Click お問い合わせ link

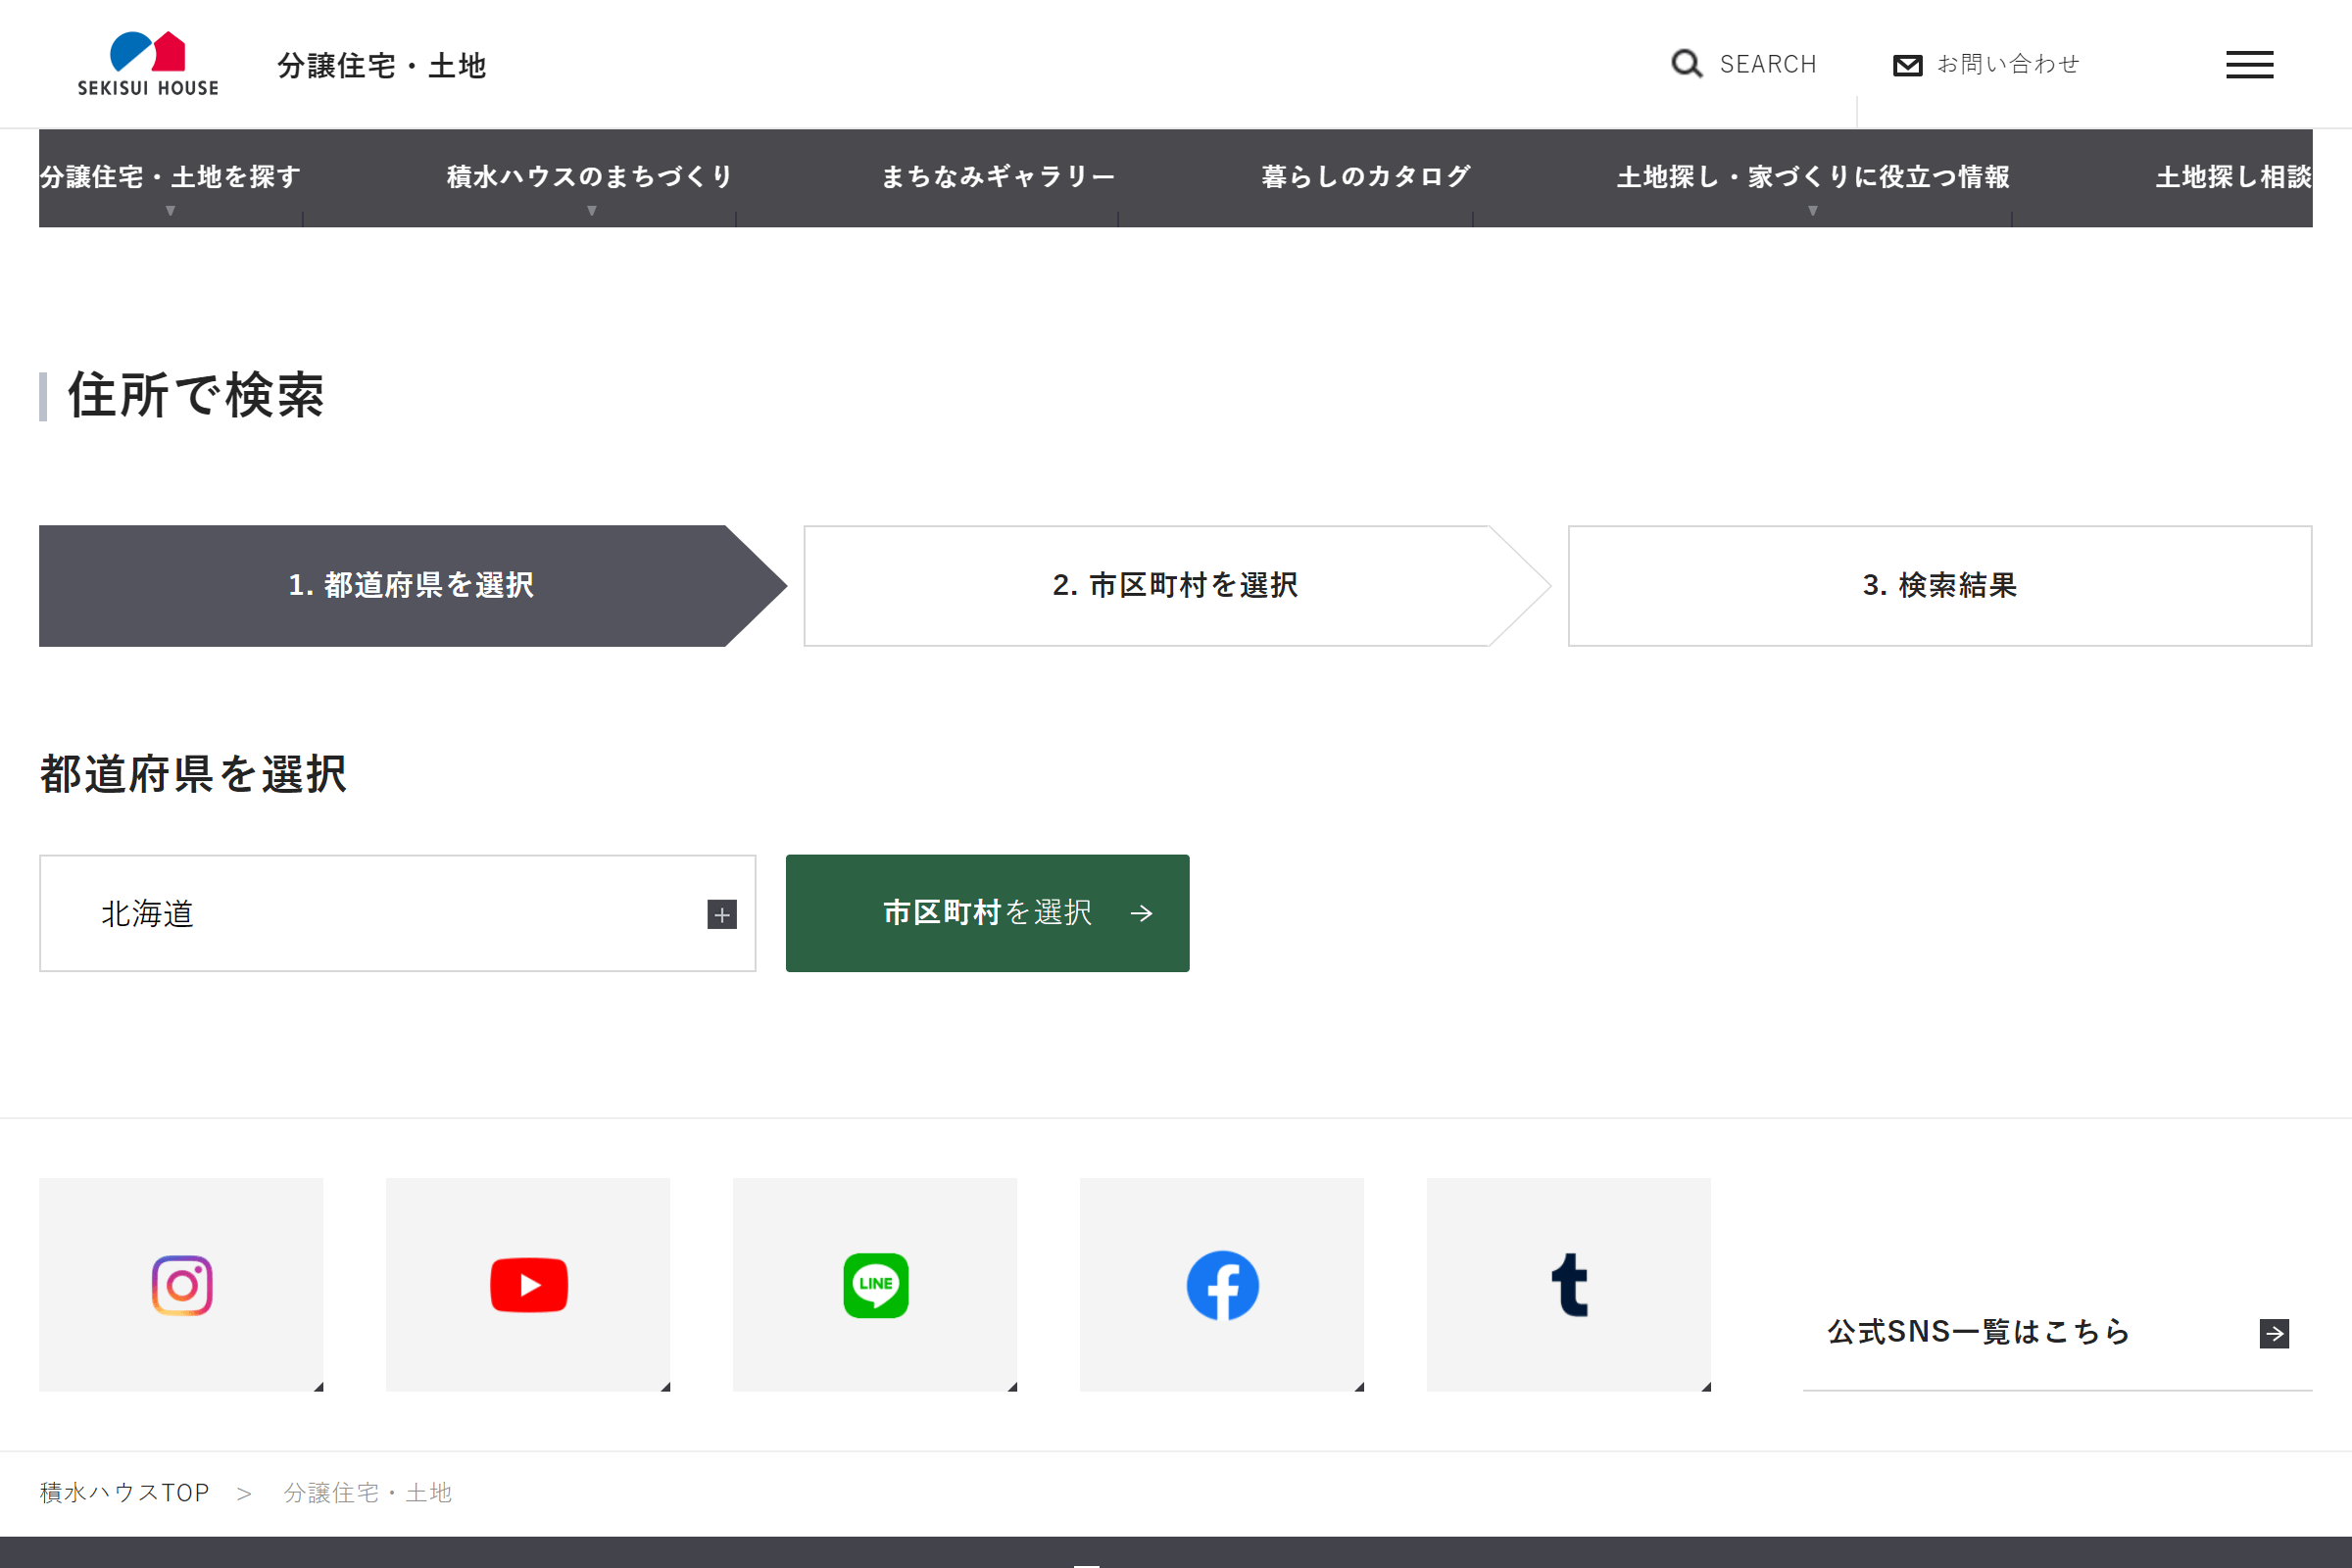[x=2008, y=65]
